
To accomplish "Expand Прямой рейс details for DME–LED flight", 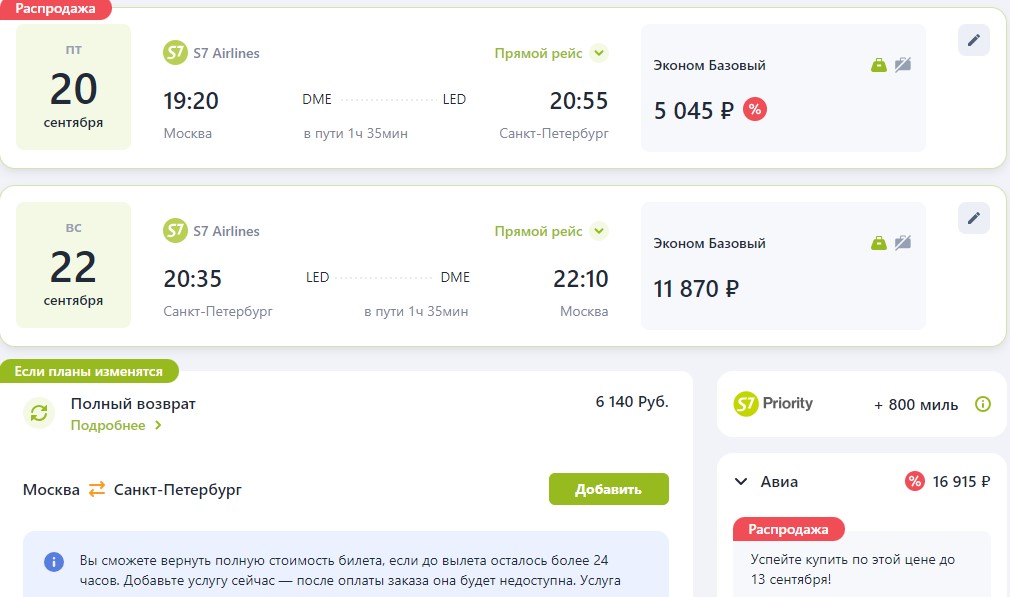I will pyautogui.click(x=599, y=53).
